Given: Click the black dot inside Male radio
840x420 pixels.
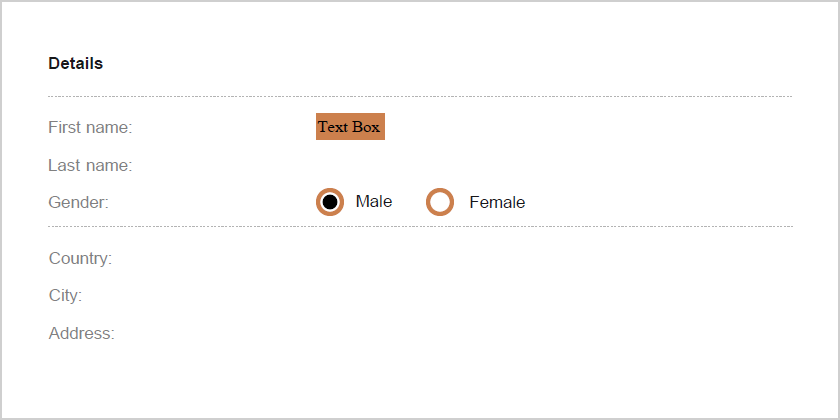Looking at the screenshot, I should (330, 202).
